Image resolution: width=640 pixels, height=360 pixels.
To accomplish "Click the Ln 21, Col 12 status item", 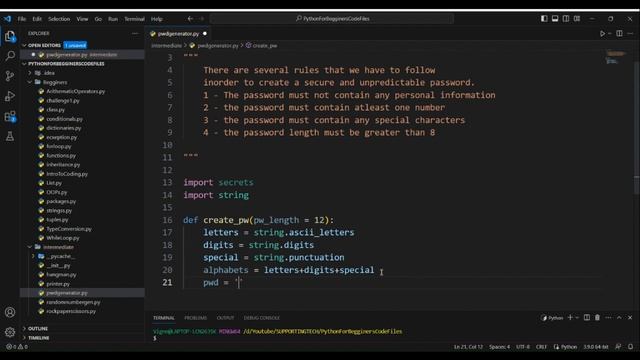I will click(x=468, y=347).
